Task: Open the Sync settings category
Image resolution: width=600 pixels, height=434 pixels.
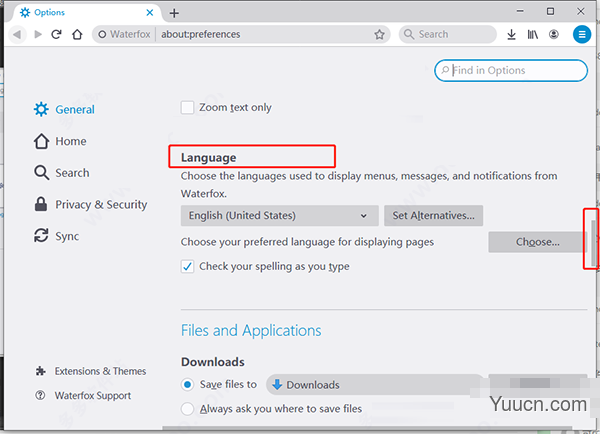Action: click(x=56, y=236)
